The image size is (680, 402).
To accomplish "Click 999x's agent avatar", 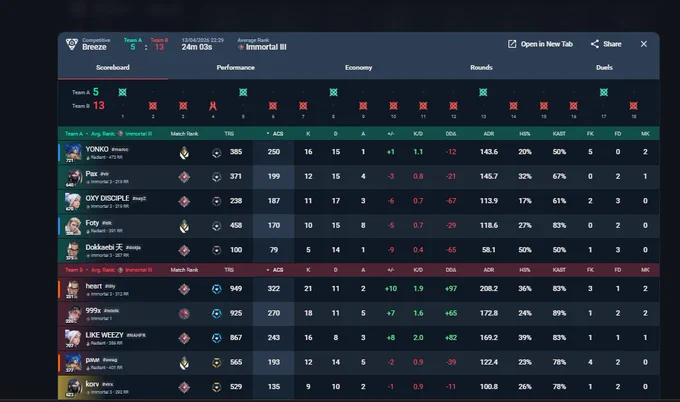I will click(x=73, y=314).
